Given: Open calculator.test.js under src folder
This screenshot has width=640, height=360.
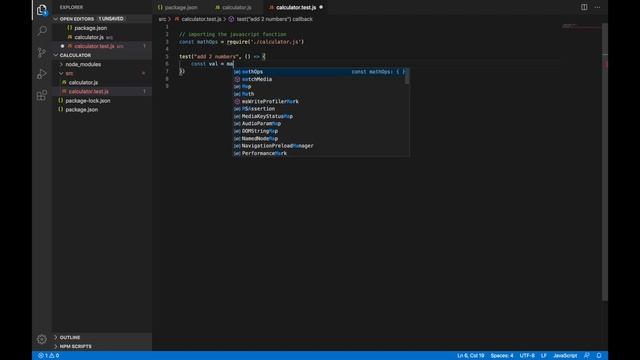Looking at the screenshot, I should (89, 91).
